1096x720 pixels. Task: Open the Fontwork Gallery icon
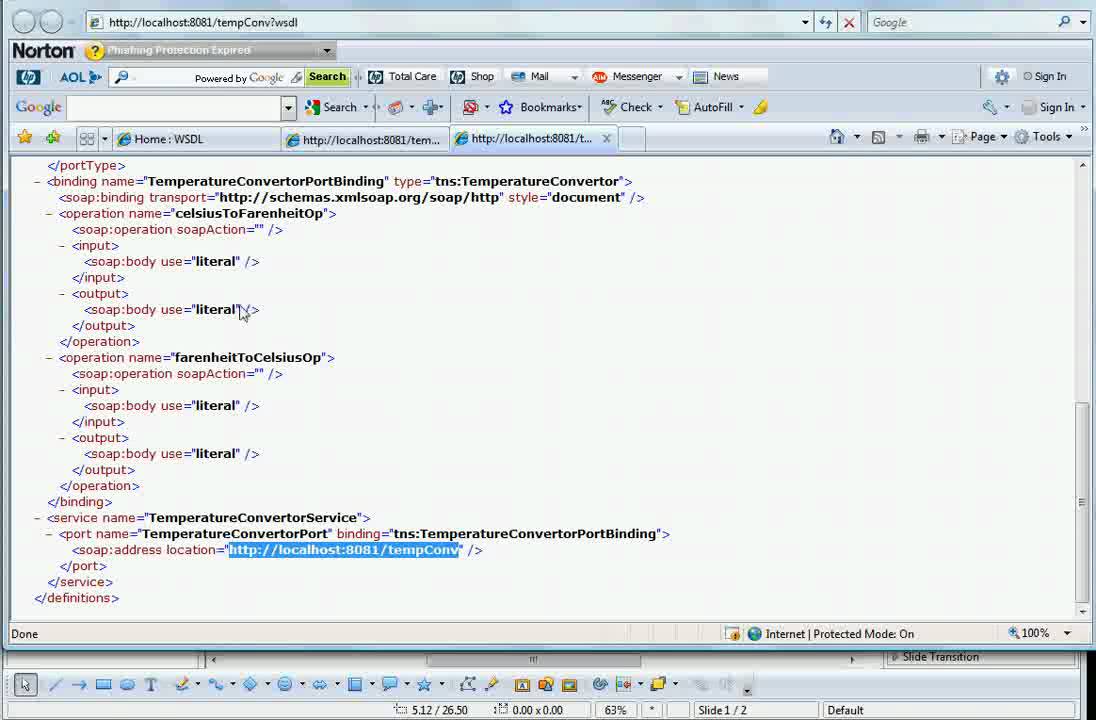(522, 685)
